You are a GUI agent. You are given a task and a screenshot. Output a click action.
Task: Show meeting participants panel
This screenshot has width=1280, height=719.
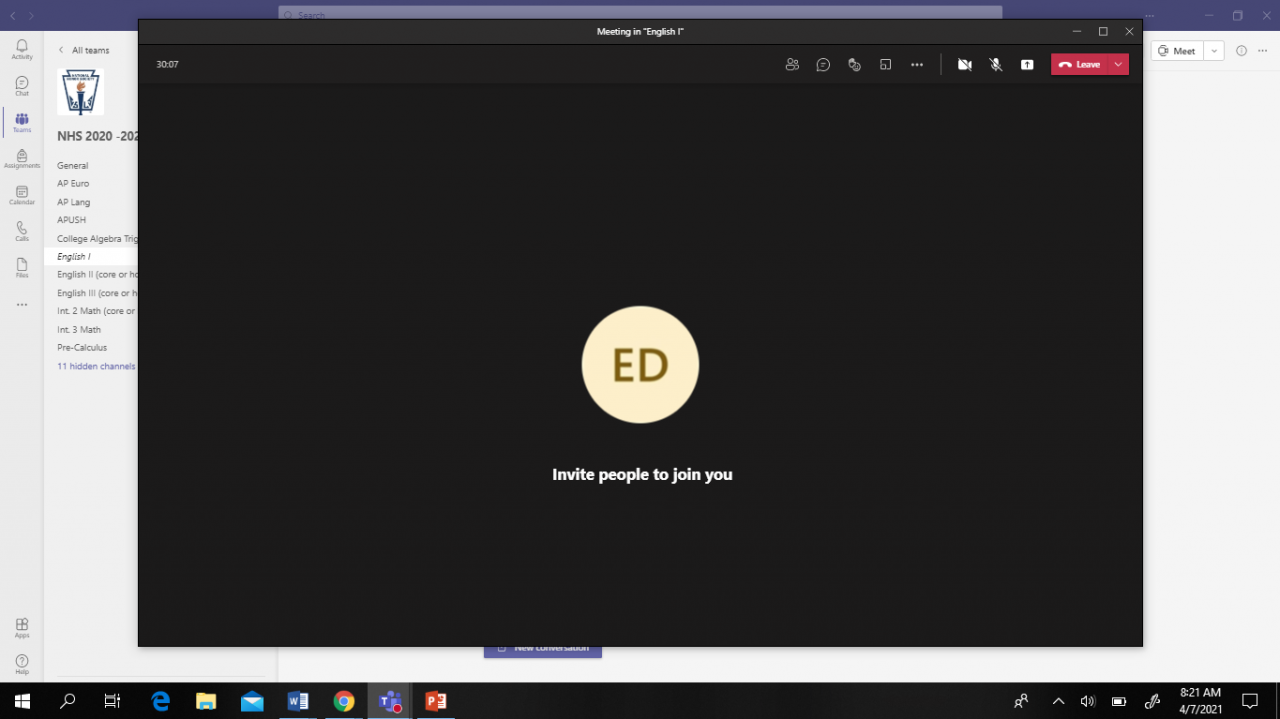pos(792,64)
